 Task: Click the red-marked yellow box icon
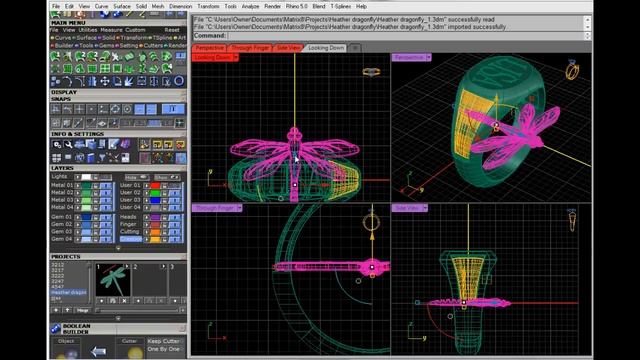(x=180, y=144)
